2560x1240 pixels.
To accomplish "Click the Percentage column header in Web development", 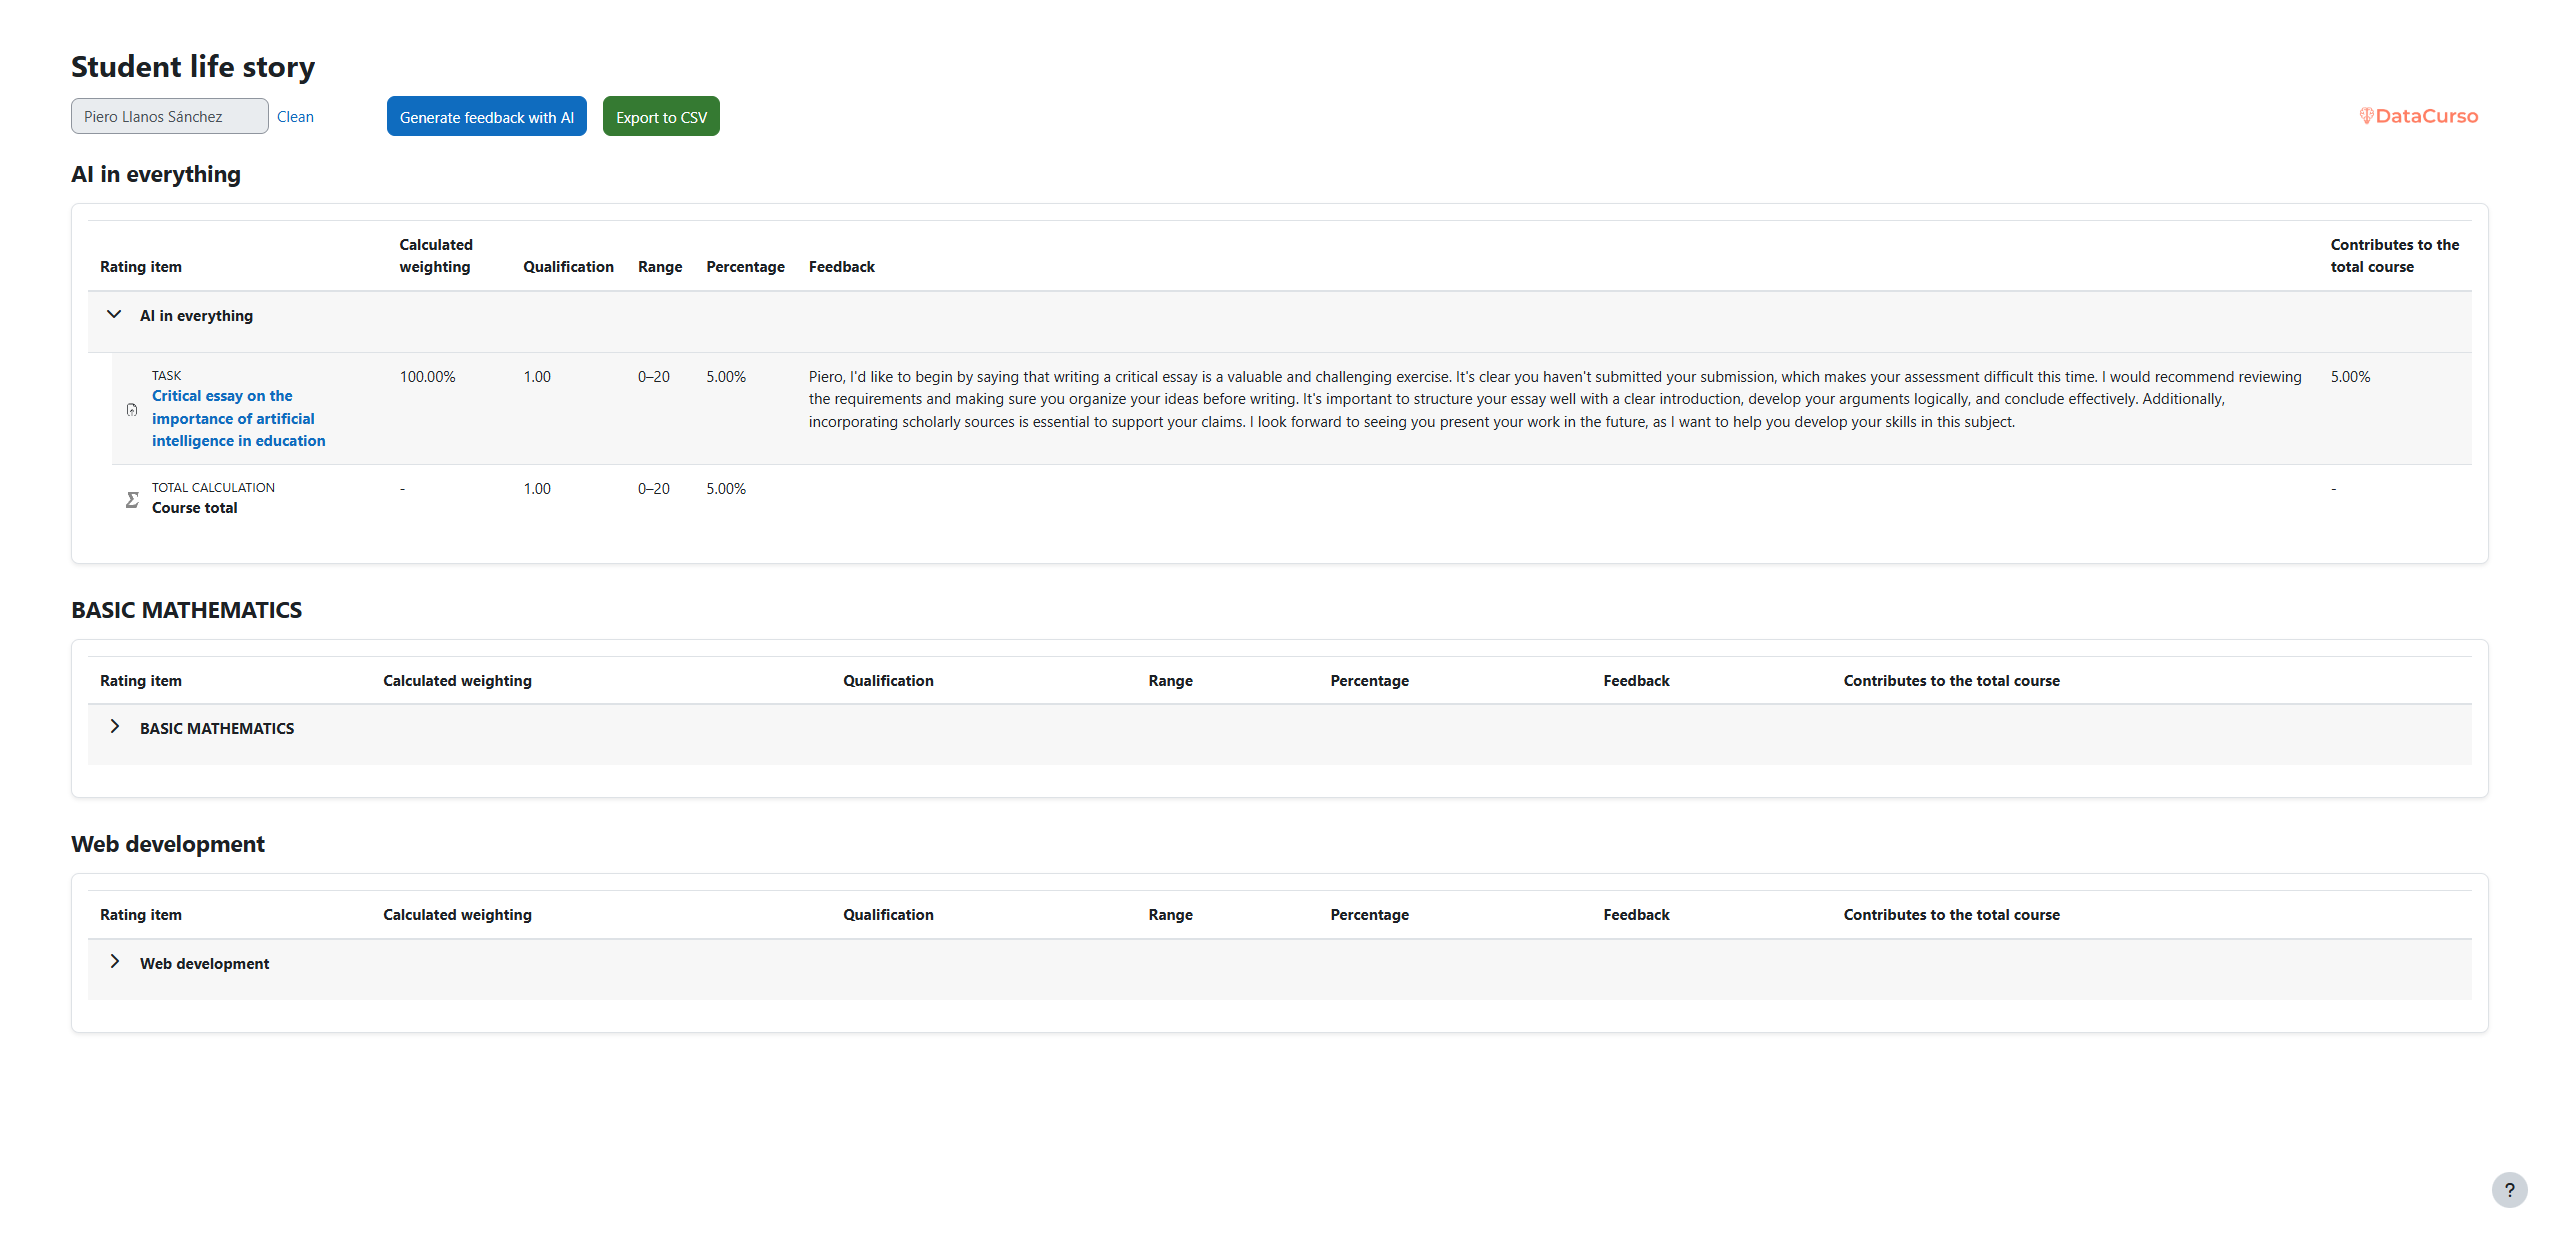I will pos(1369,914).
